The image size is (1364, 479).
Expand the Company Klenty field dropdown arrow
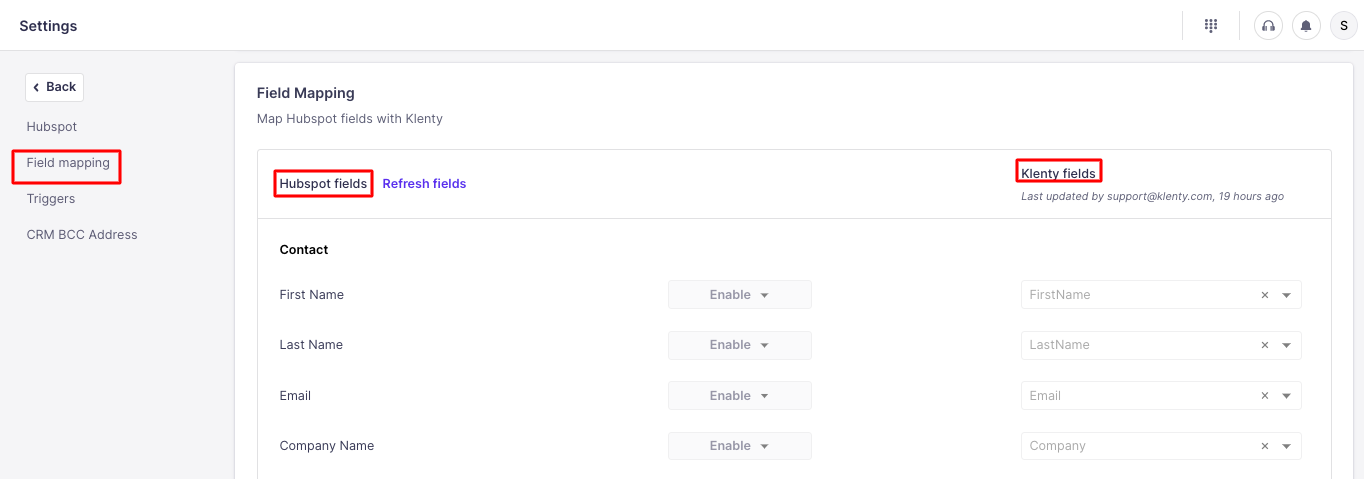tap(1286, 446)
